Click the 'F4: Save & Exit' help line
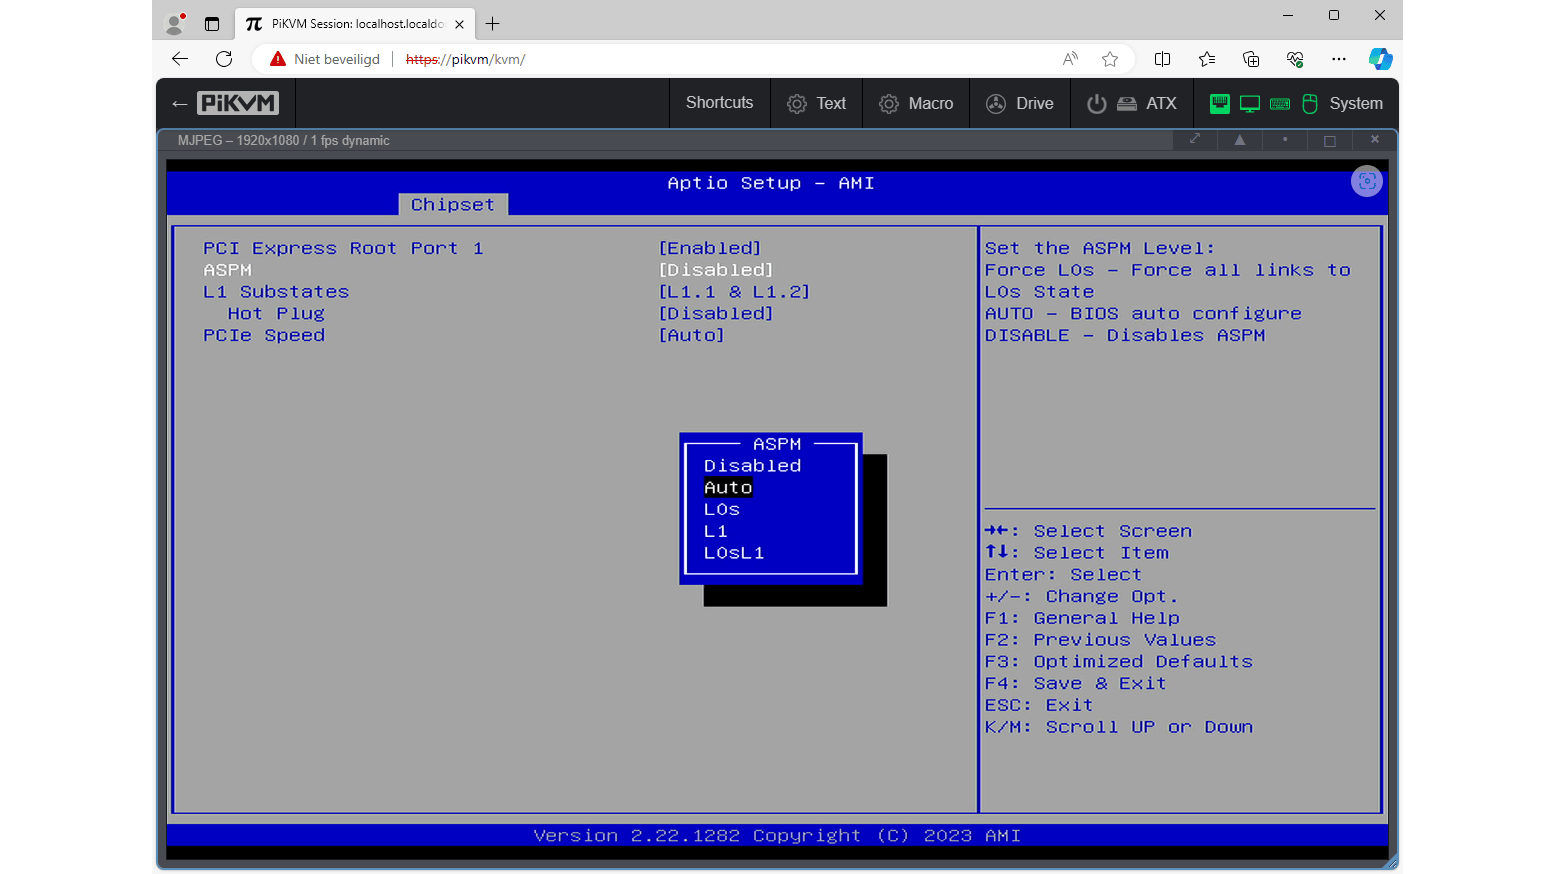 coord(1076,684)
